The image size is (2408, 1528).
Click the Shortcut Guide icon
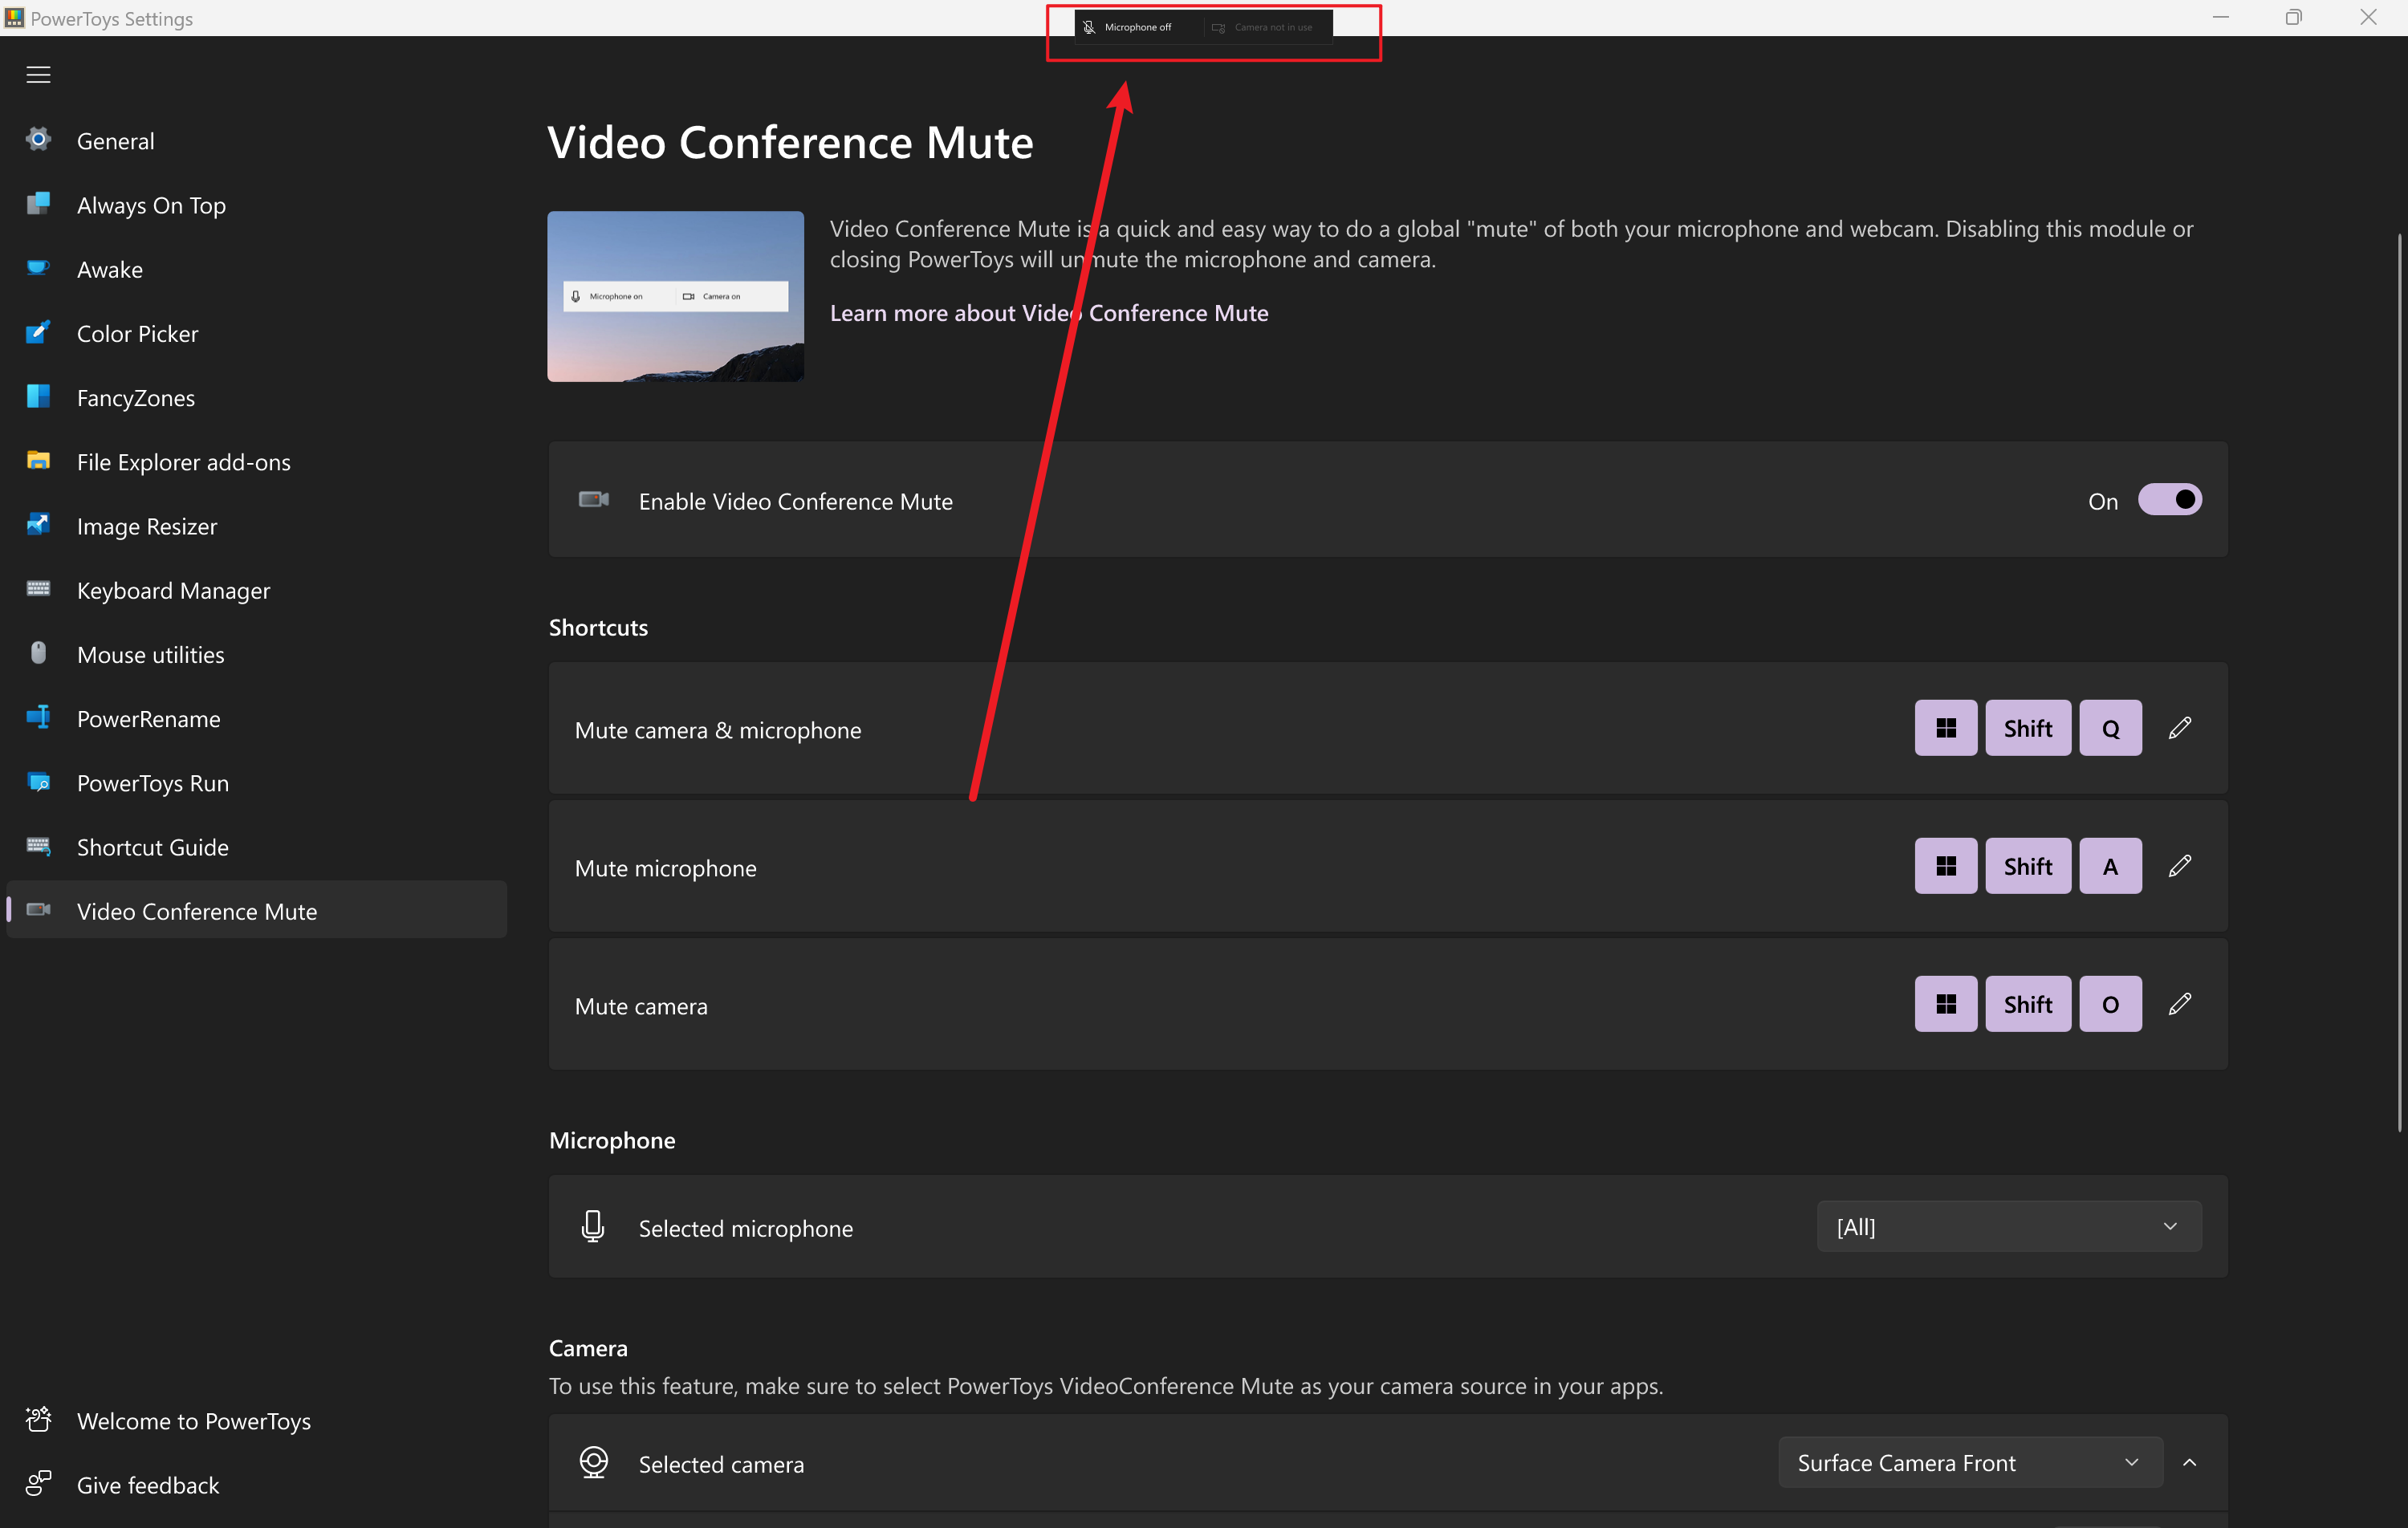(x=38, y=846)
